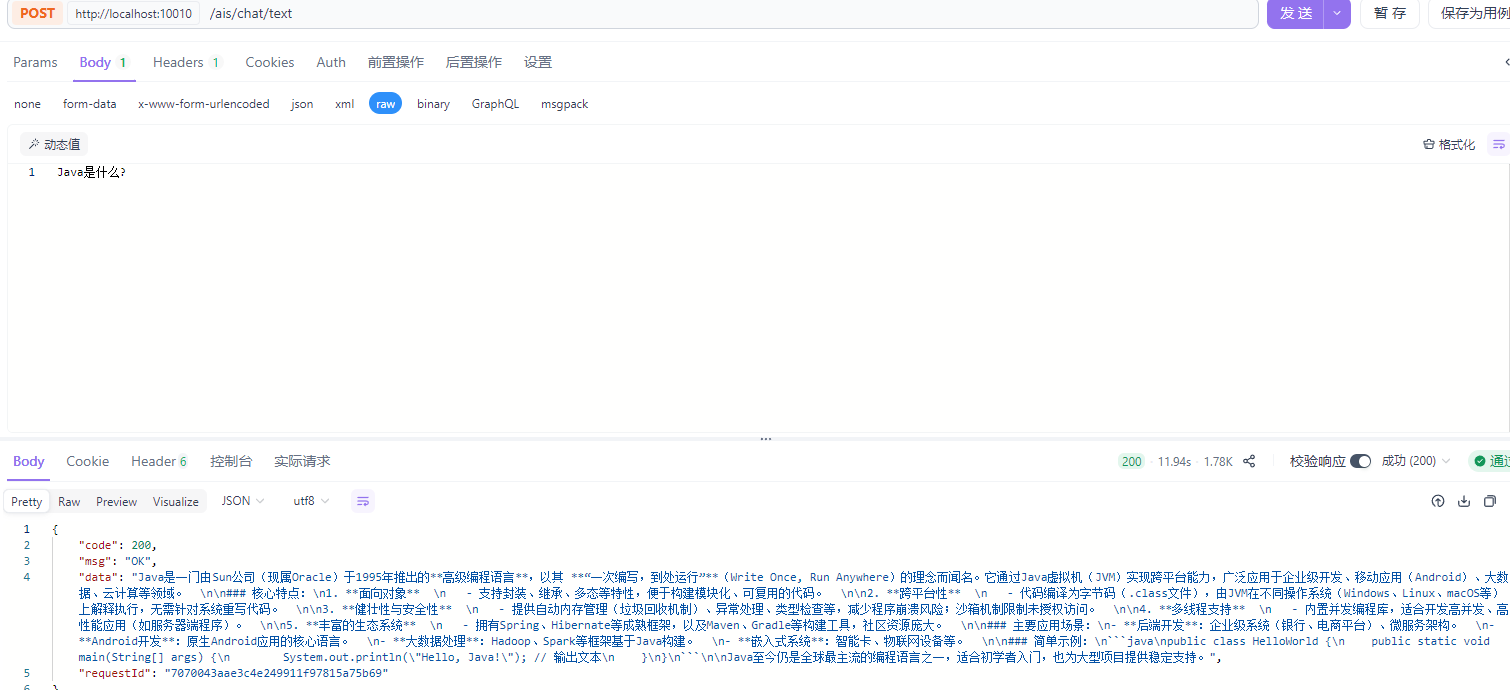Screen dimensions: 1510x690
Task: Click the 通过 validation badge
Action: (1489, 461)
